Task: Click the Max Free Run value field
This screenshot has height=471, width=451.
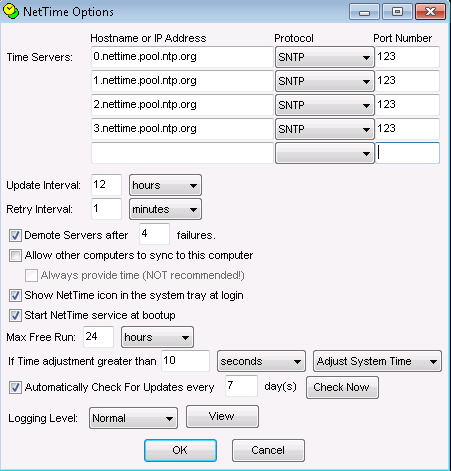Action: point(98,337)
